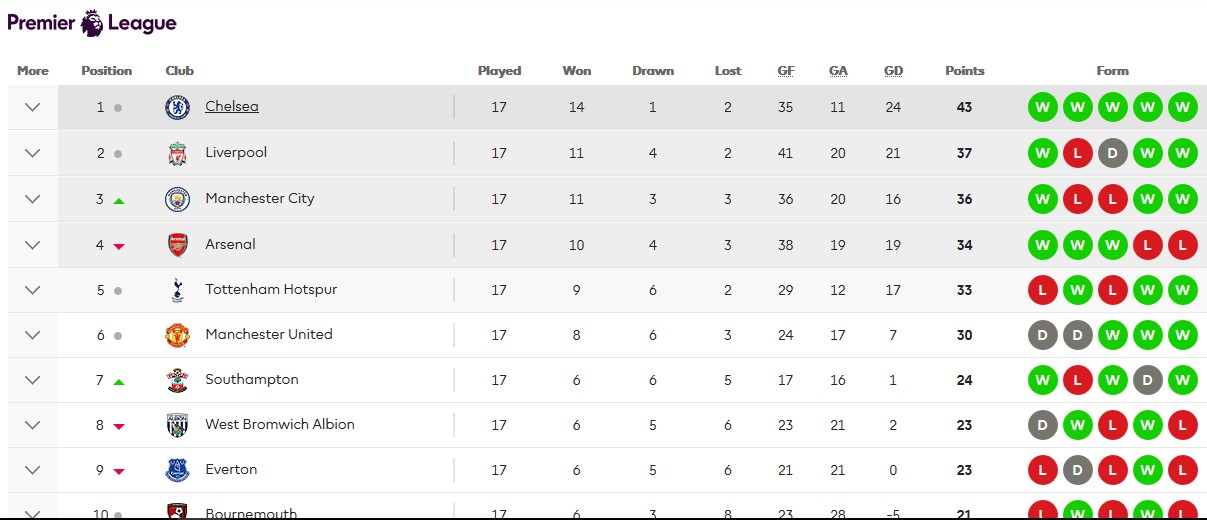Click Chelsea's first green W form circle
Screen dimensions: 1207x520
tap(1043, 107)
